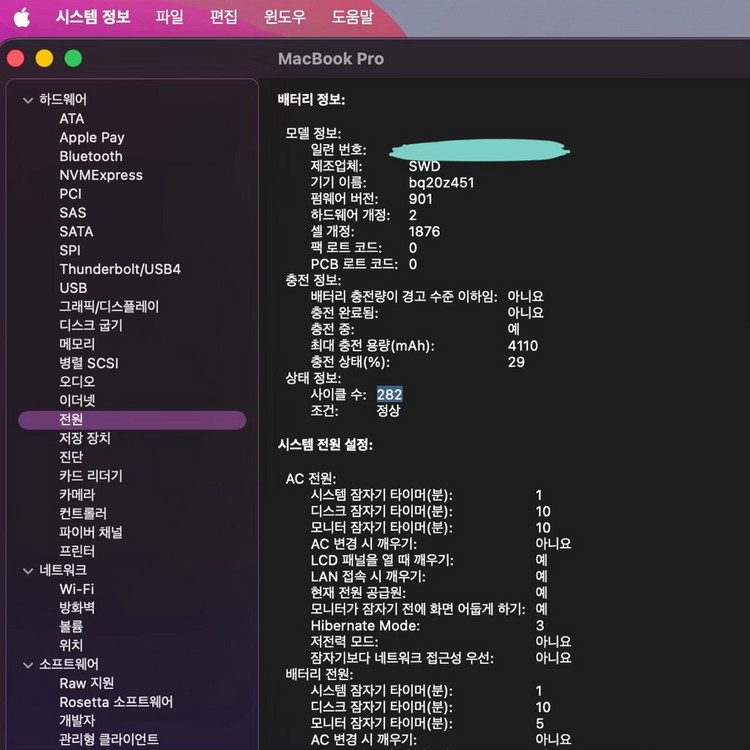
Task: Select Thunderbolt/USB4 in the sidebar
Action: pyautogui.click(x=120, y=269)
